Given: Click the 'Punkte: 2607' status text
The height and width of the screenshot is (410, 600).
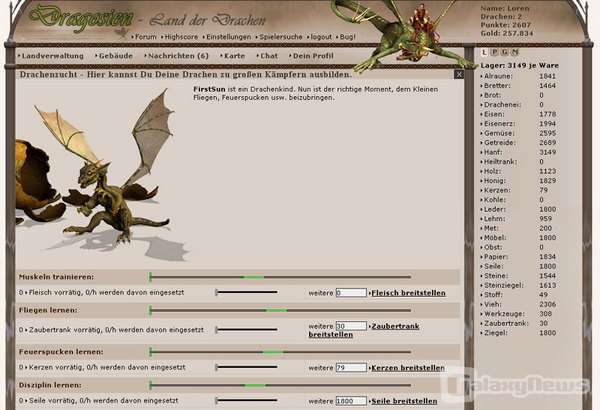Looking at the screenshot, I should pos(506,25).
